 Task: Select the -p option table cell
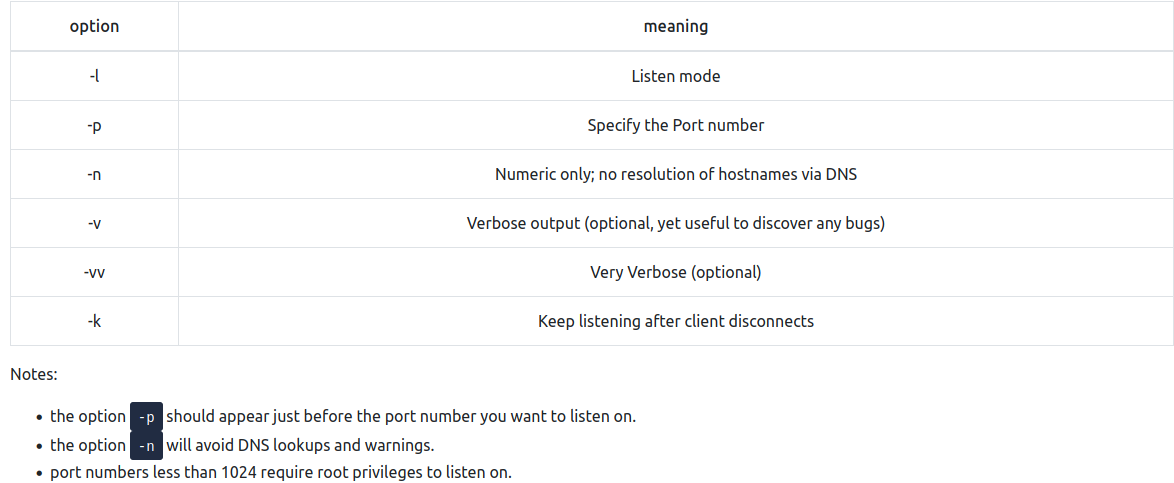point(94,125)
